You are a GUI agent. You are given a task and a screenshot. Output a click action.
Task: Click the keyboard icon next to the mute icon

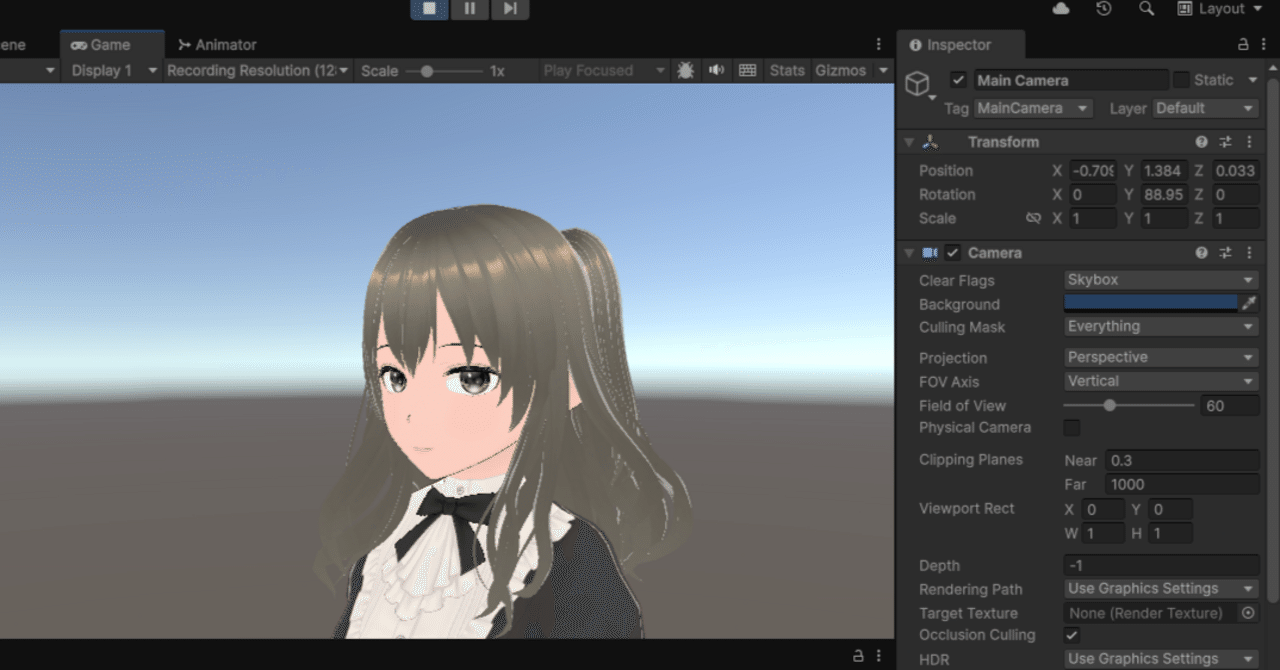click(746, 70)
